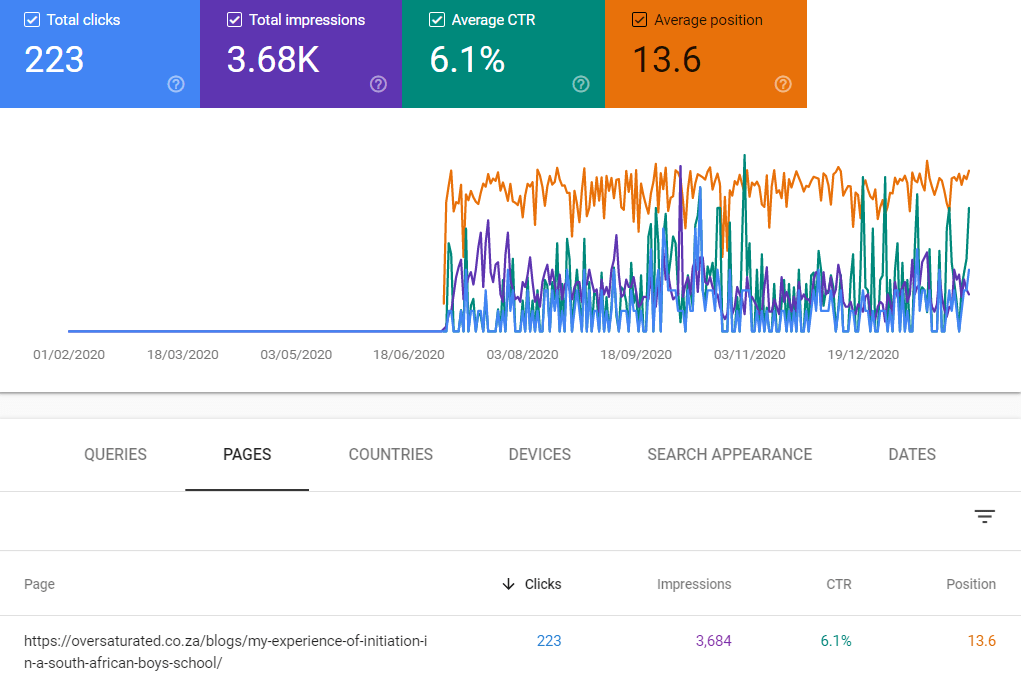This screenshot has width=1021, height=678.
Task: Open the Dates tab
Action: tap(911, 454)
